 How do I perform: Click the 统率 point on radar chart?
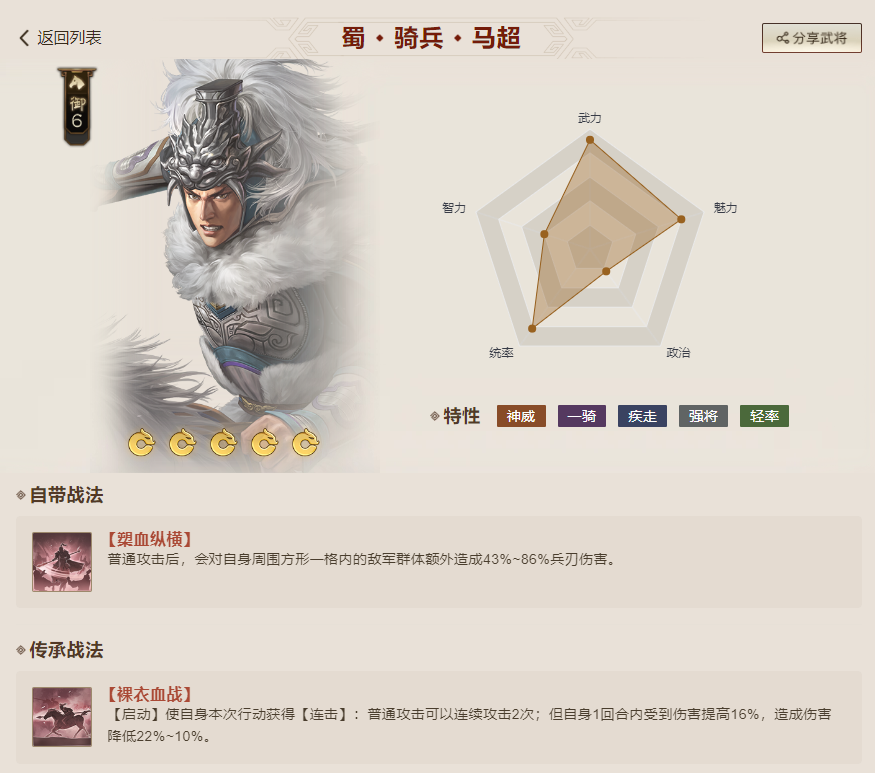(x=532, y=329)
